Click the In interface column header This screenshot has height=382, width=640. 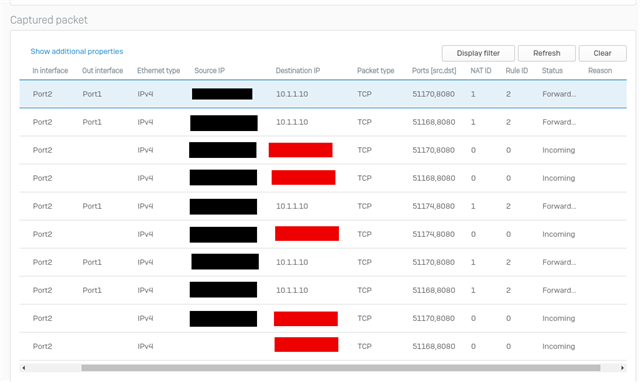point(50,71)
